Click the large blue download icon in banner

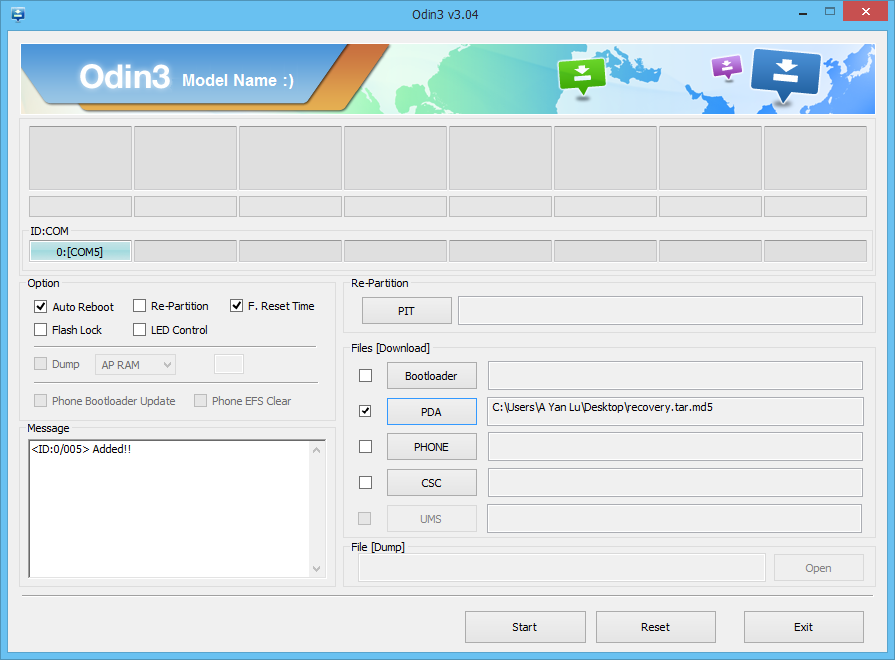click(x=786, y=75)
